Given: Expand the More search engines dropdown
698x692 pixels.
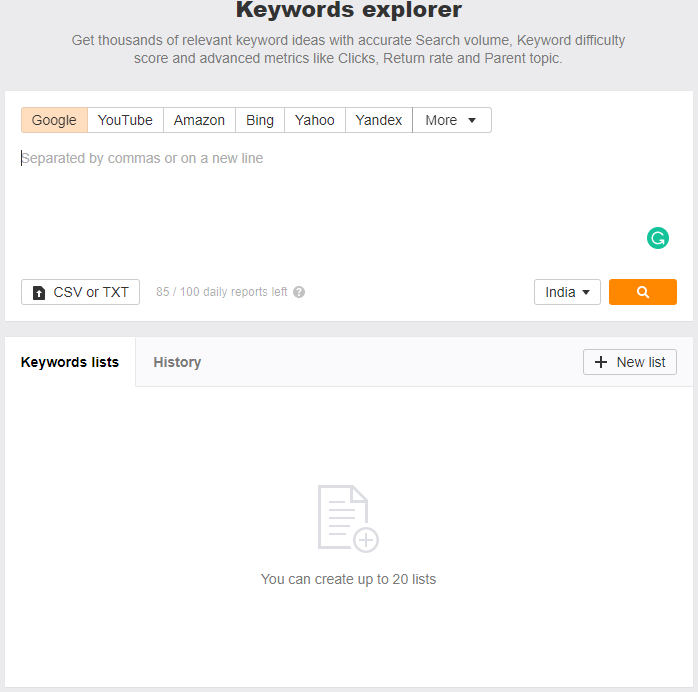Looking at the screenshot, I should pos(452,120).
